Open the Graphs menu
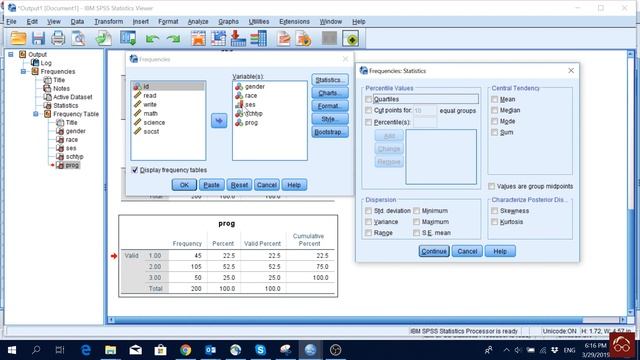The width and height of the screenshot is (640, 360). tap(228, 22)
